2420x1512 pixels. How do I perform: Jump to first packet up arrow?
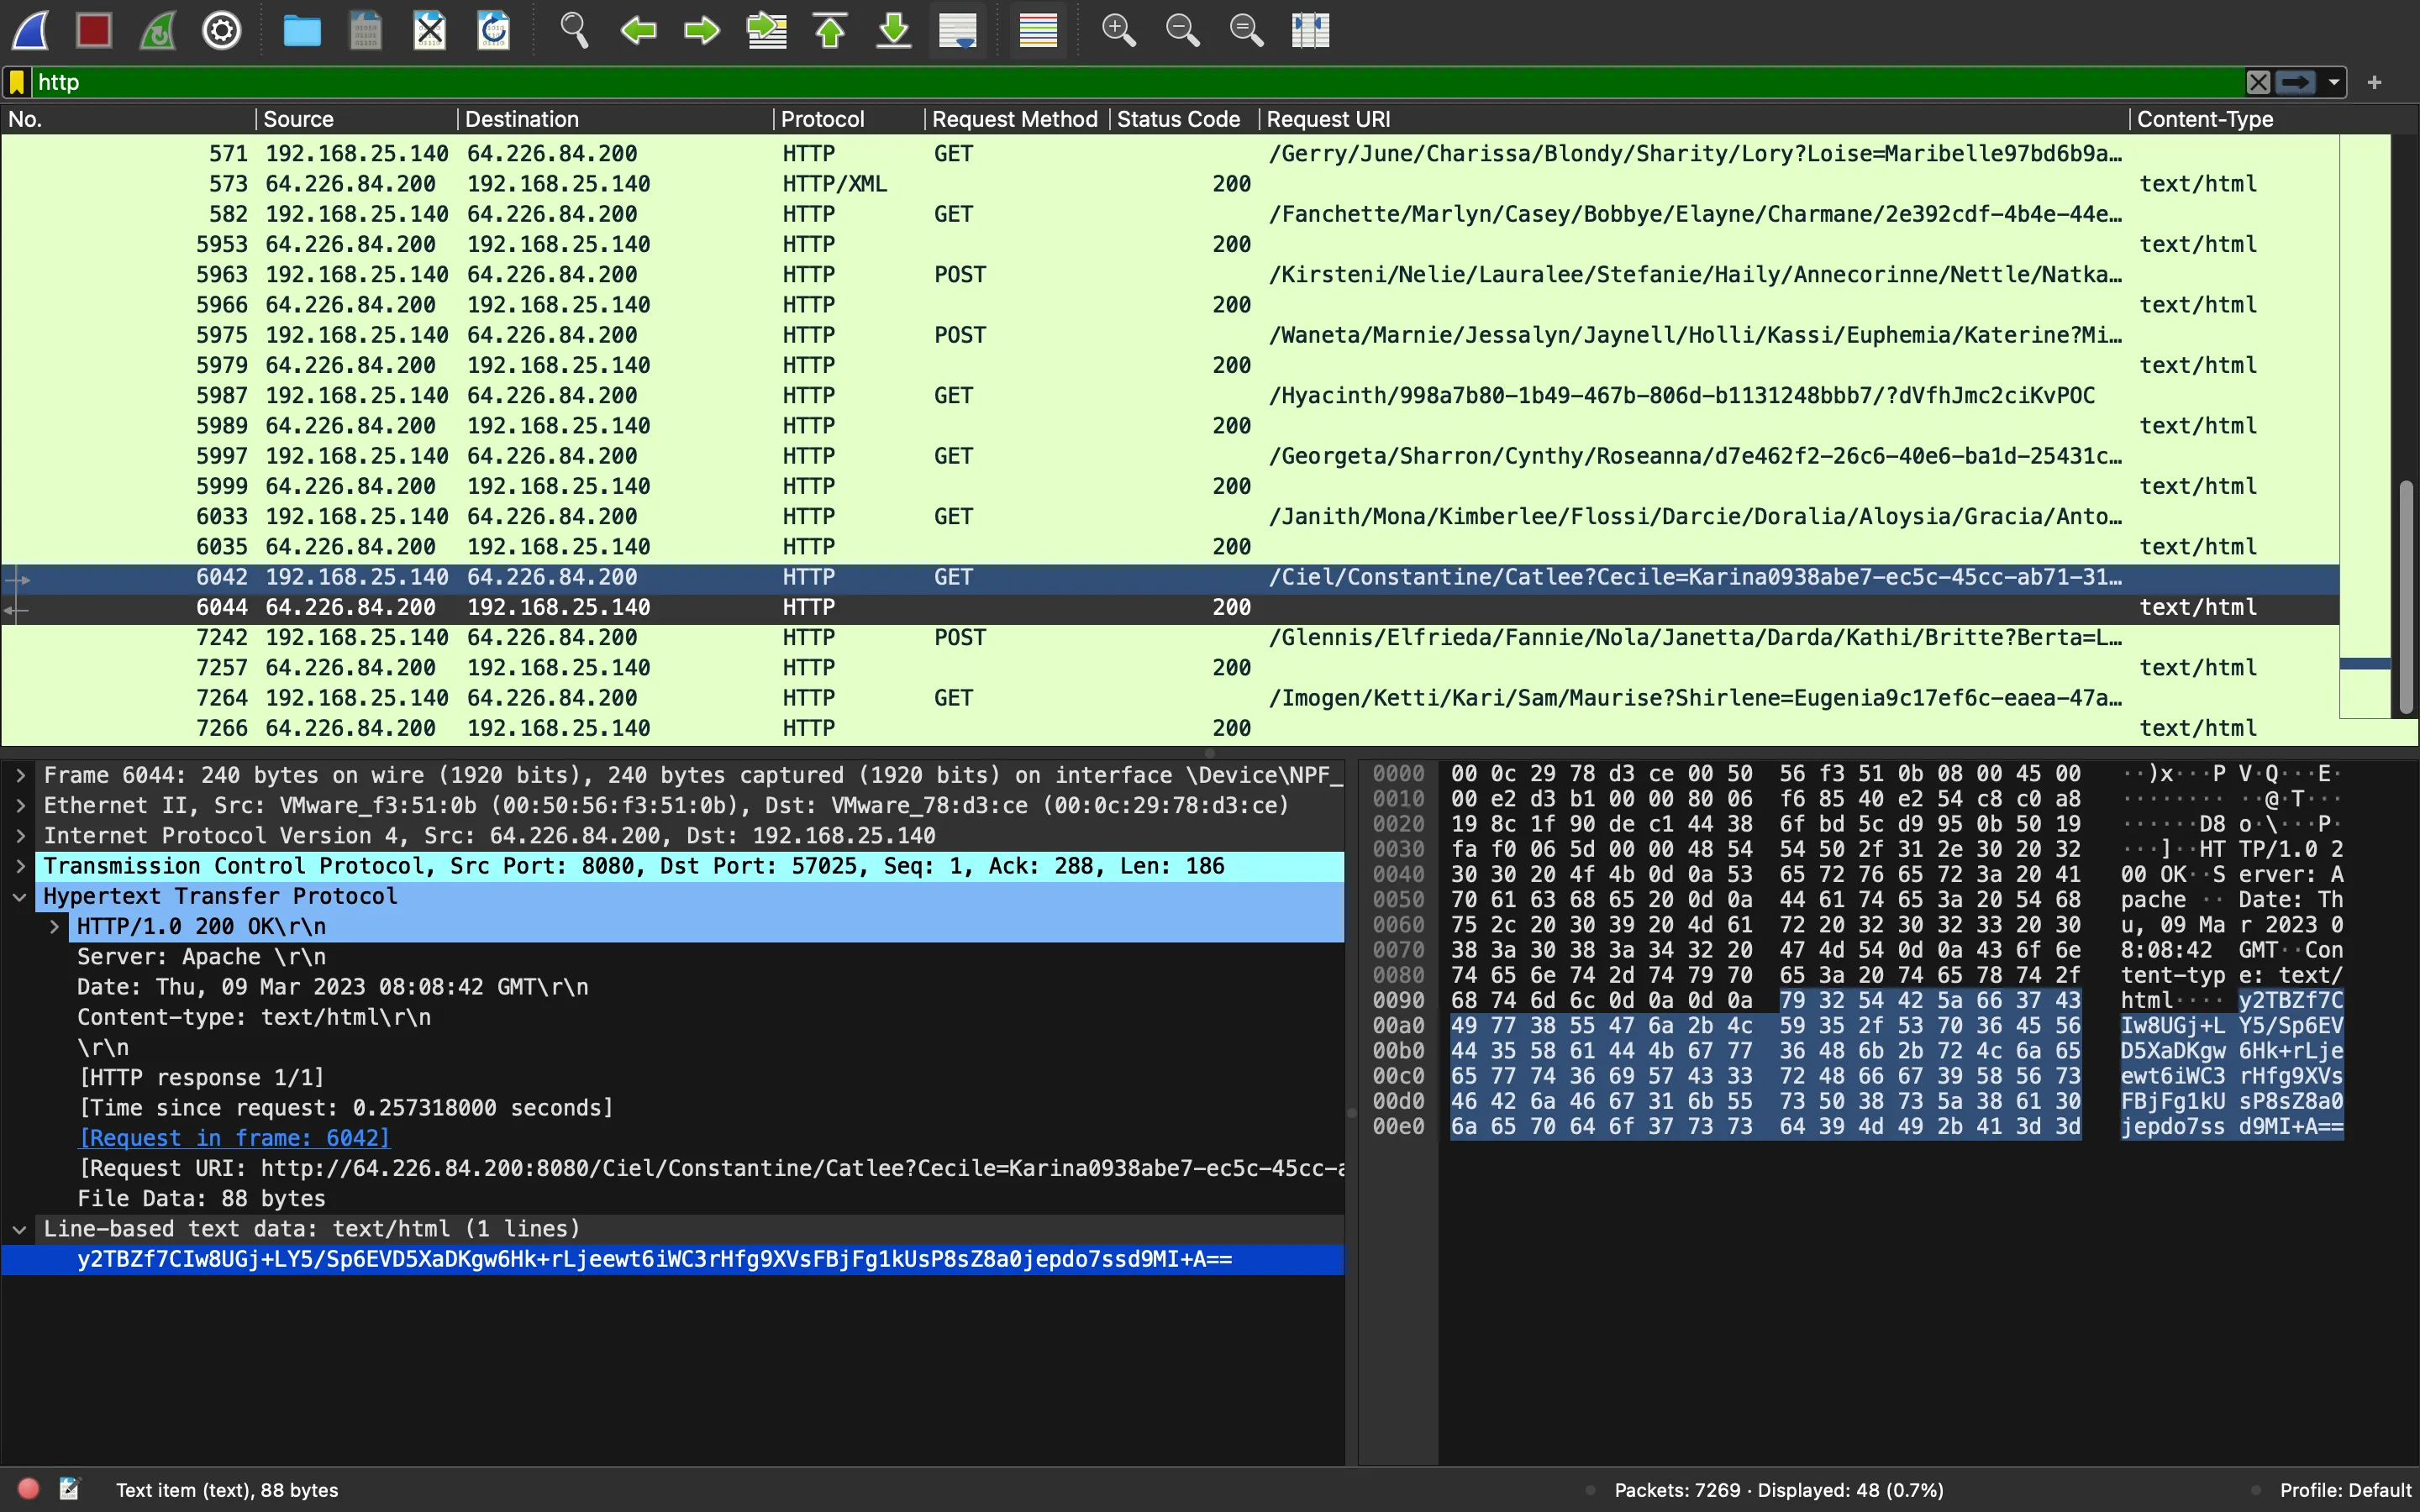coord(830,30)
